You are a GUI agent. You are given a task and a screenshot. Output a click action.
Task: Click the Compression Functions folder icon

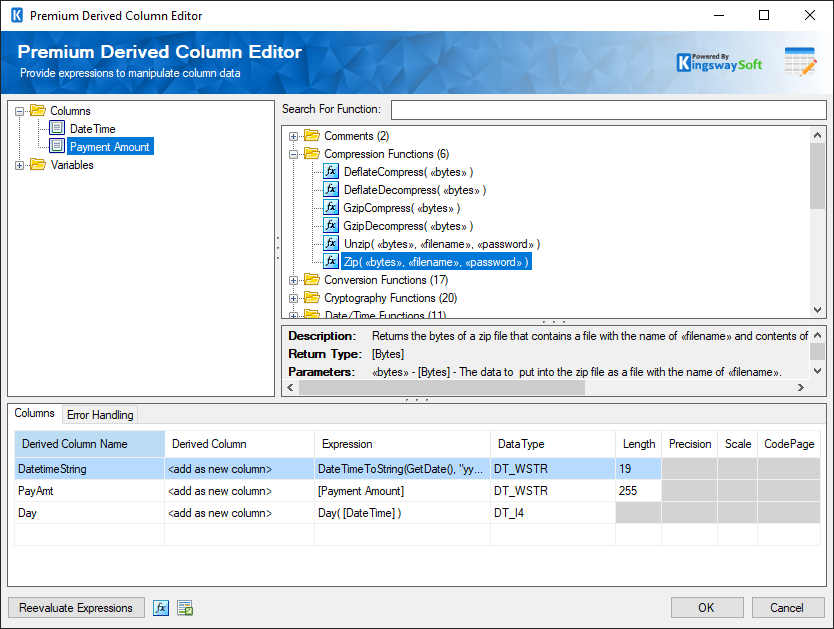(x=312, y=154)
